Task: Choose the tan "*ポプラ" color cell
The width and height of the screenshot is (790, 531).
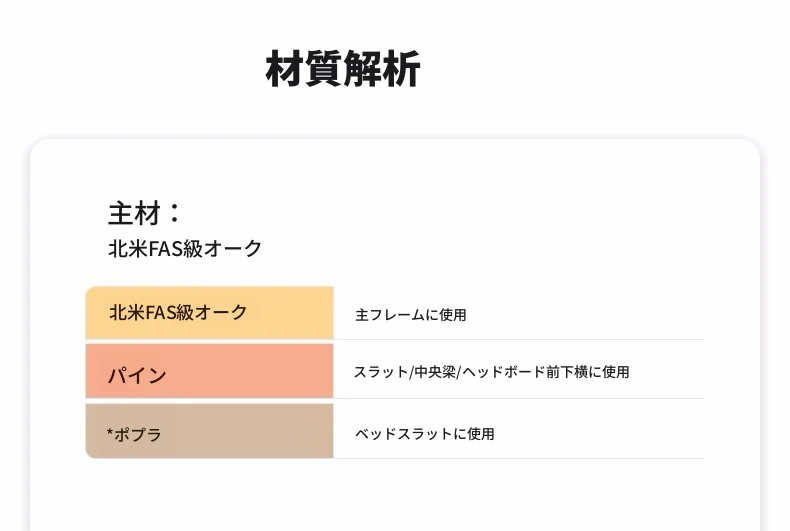Action: 209,431
